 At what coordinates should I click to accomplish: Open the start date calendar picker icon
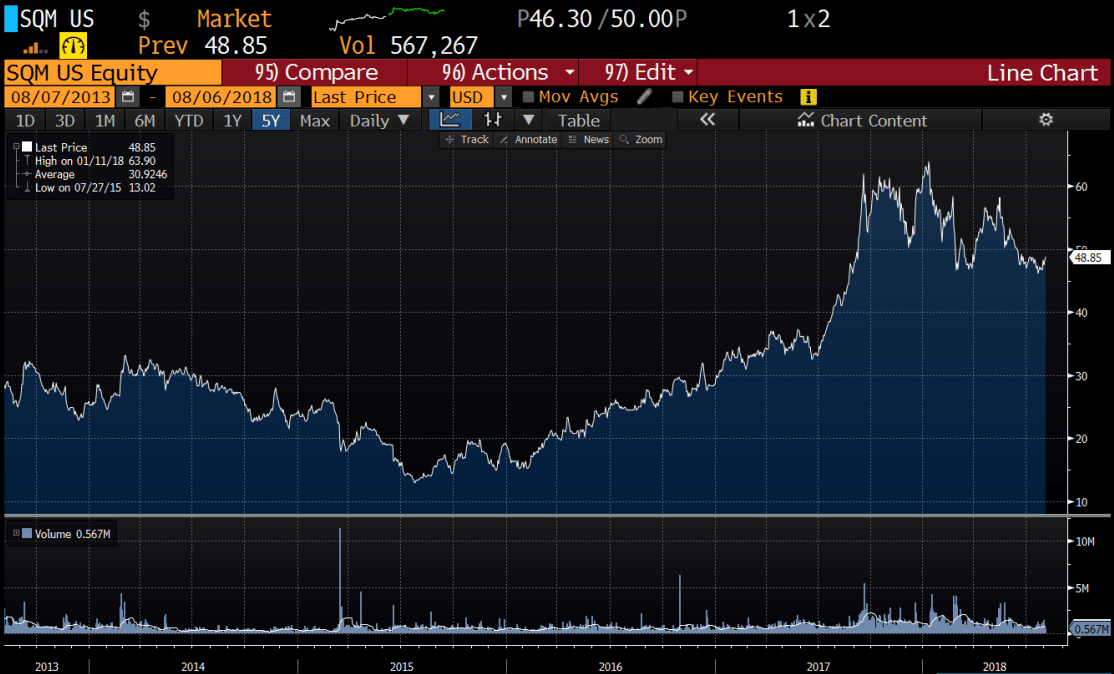128,97
